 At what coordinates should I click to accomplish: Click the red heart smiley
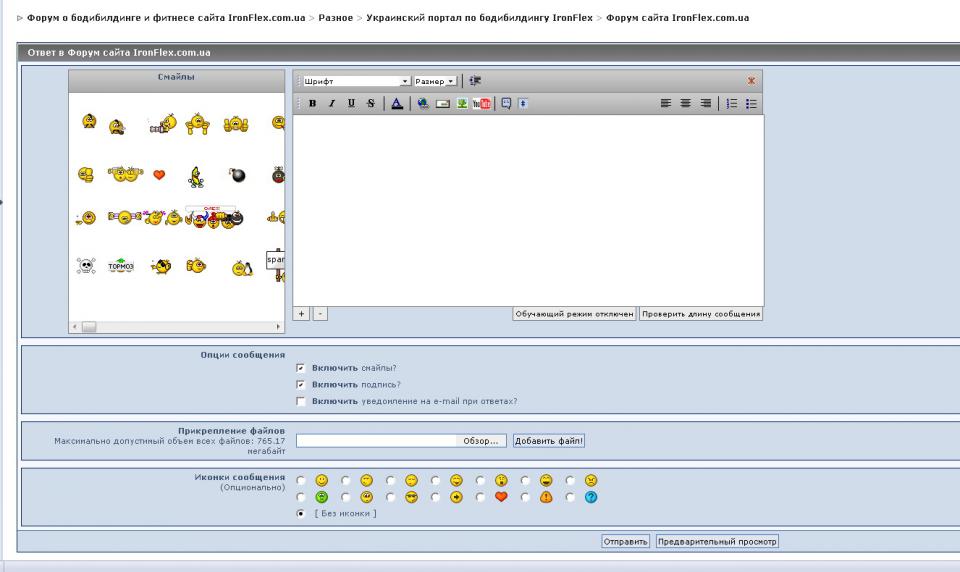158,175
